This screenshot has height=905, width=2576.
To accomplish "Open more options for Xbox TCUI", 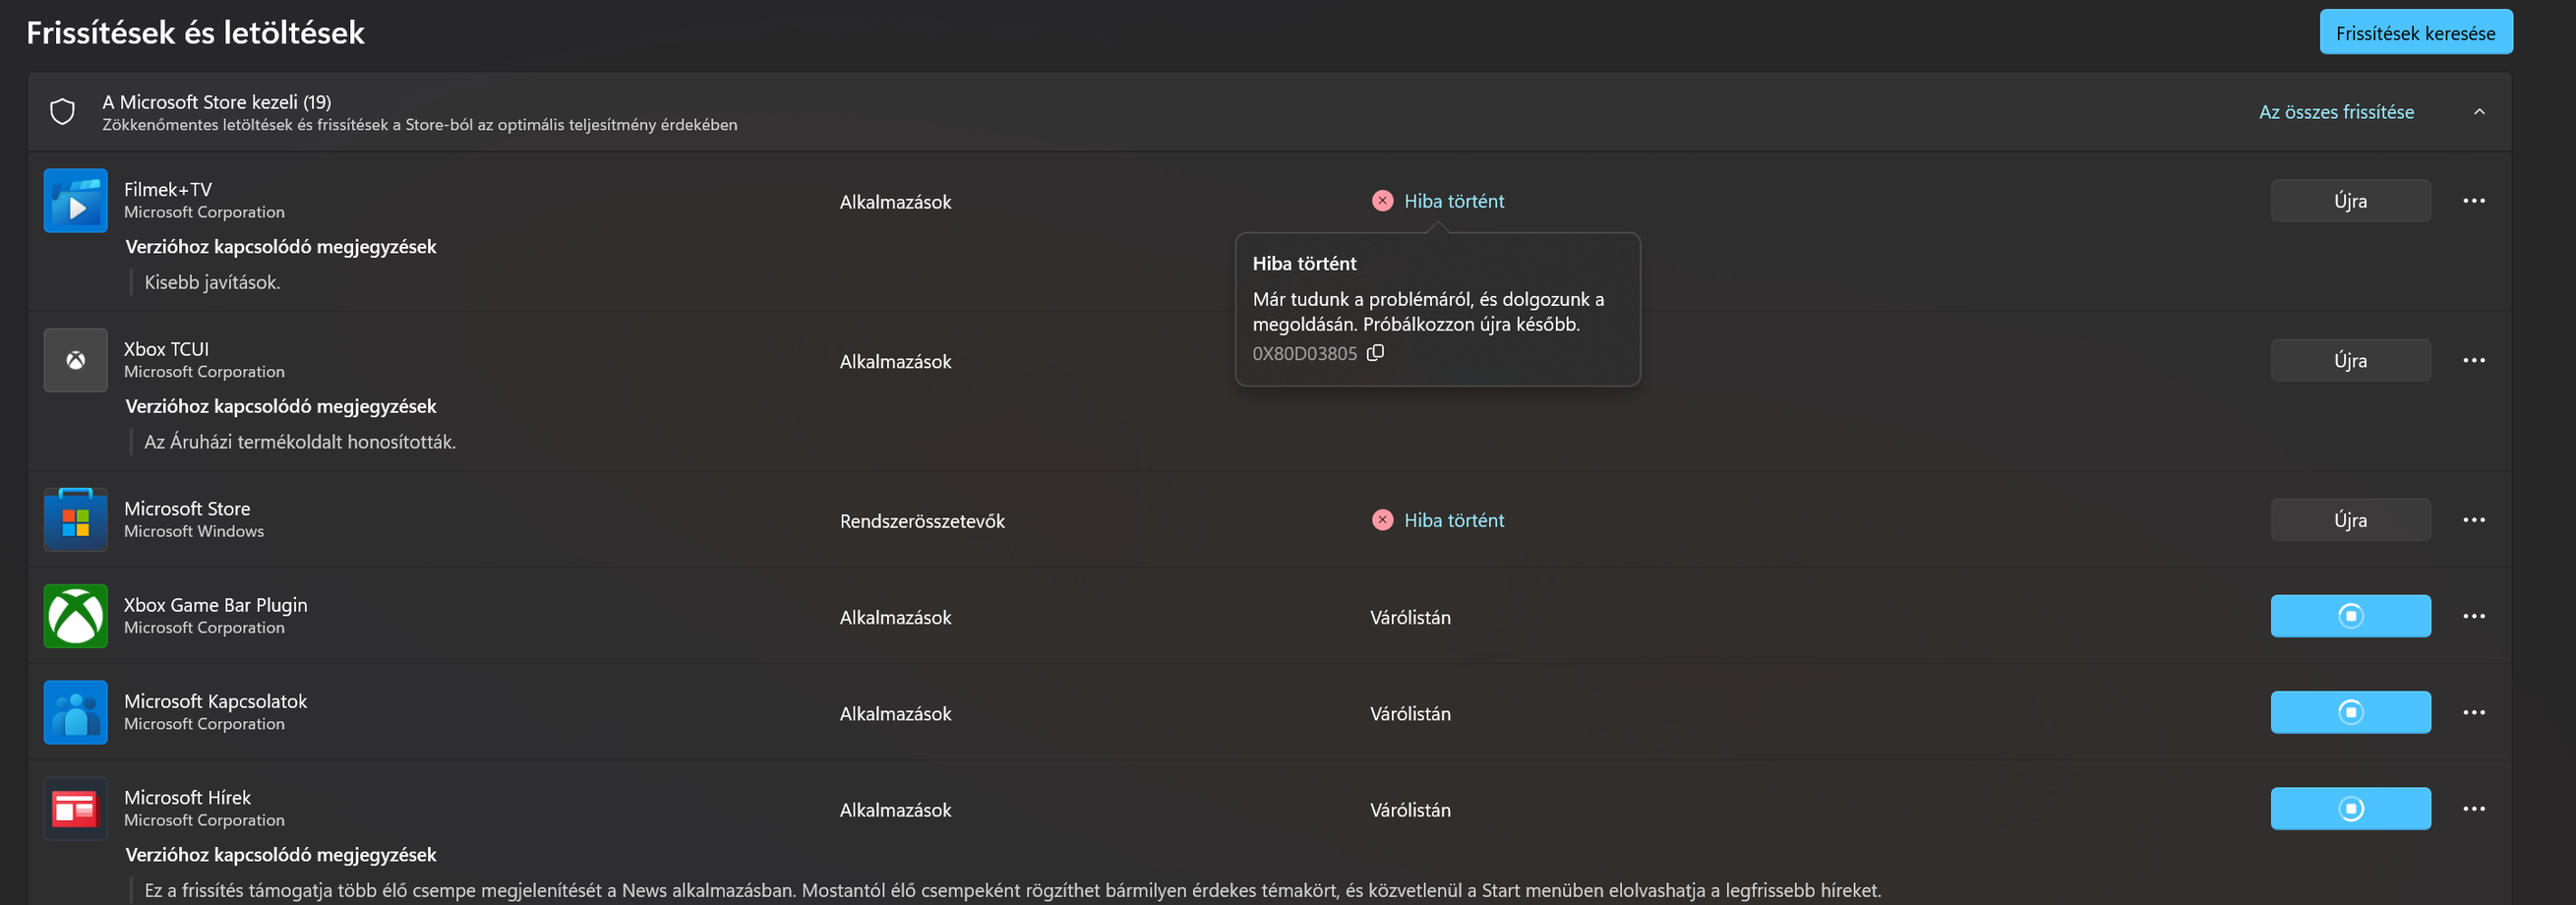I will pos(2474,361).
